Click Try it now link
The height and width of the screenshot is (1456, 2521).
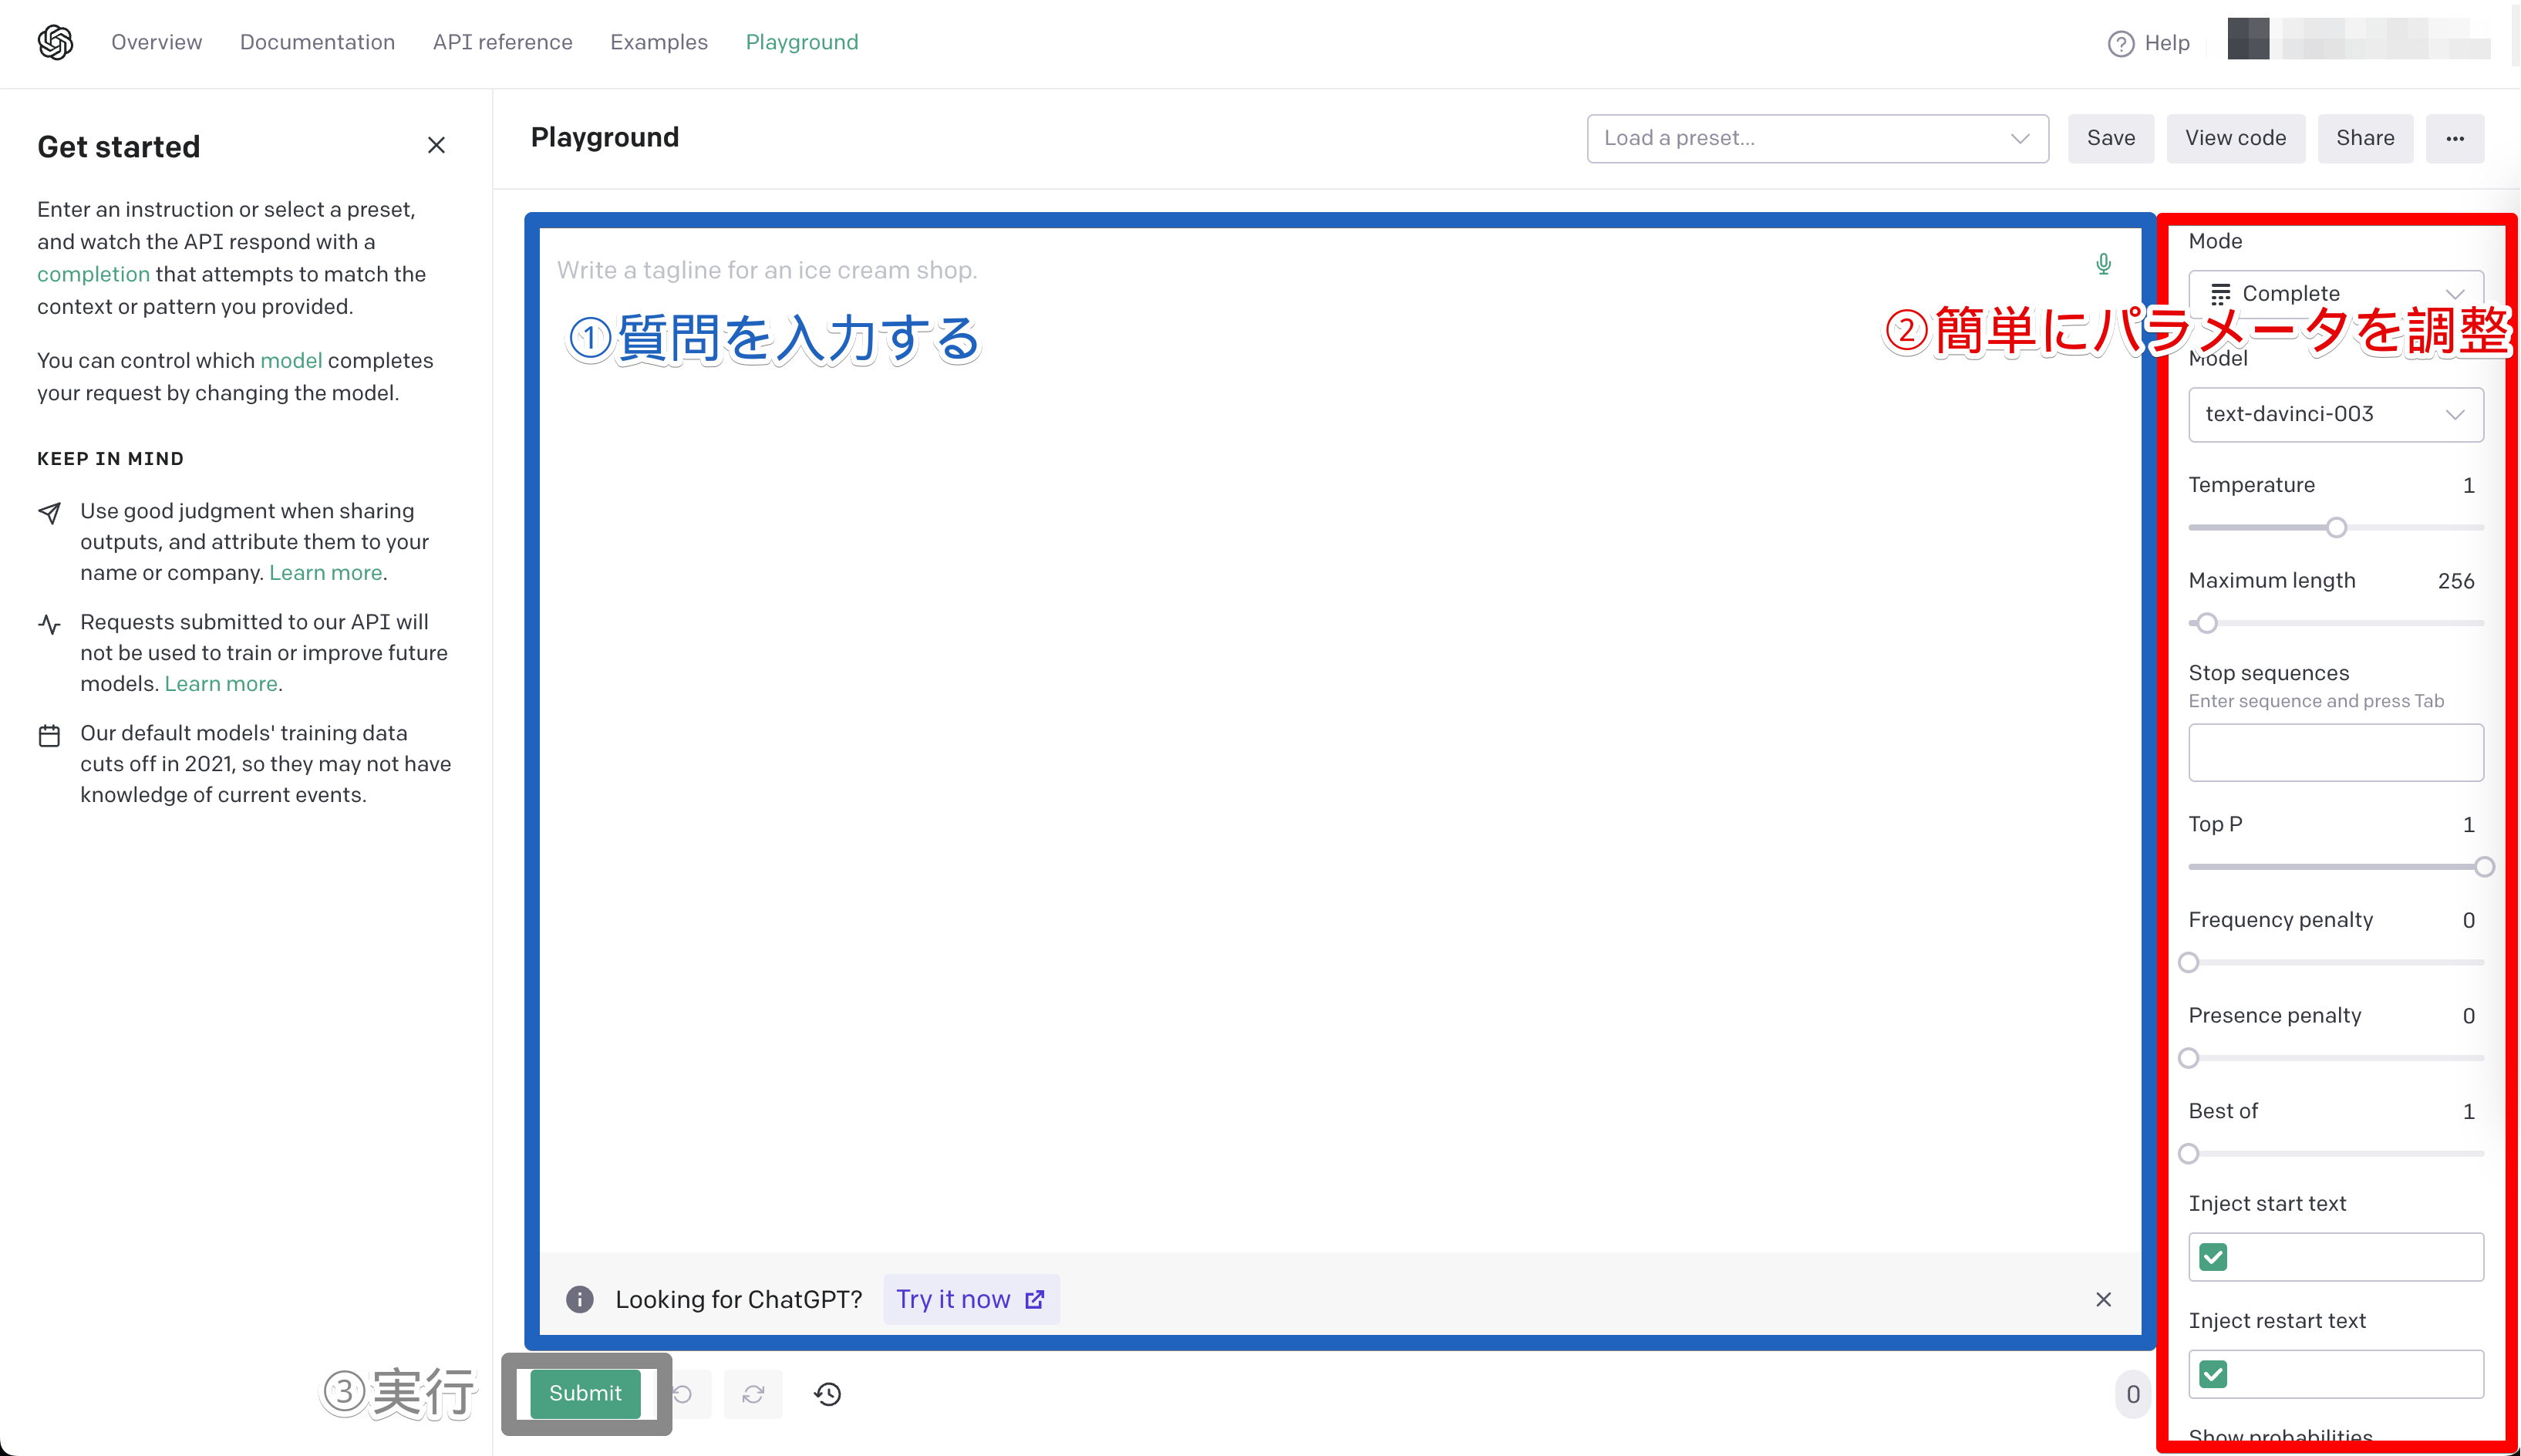(970, 1299)
